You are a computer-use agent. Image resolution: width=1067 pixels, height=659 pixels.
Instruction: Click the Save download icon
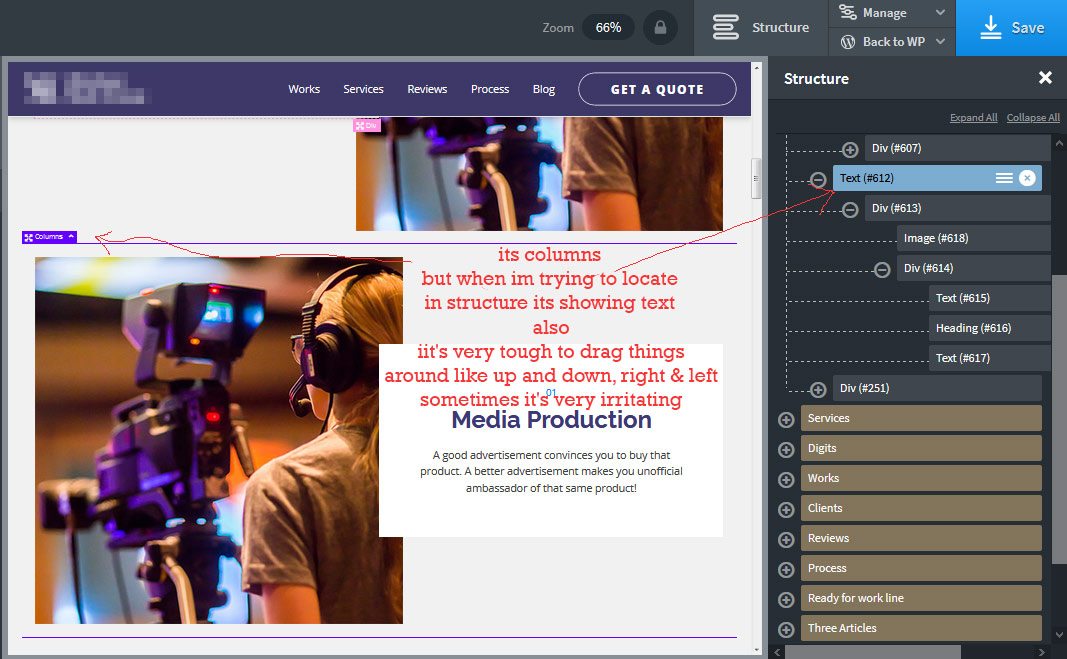[990, 27]
